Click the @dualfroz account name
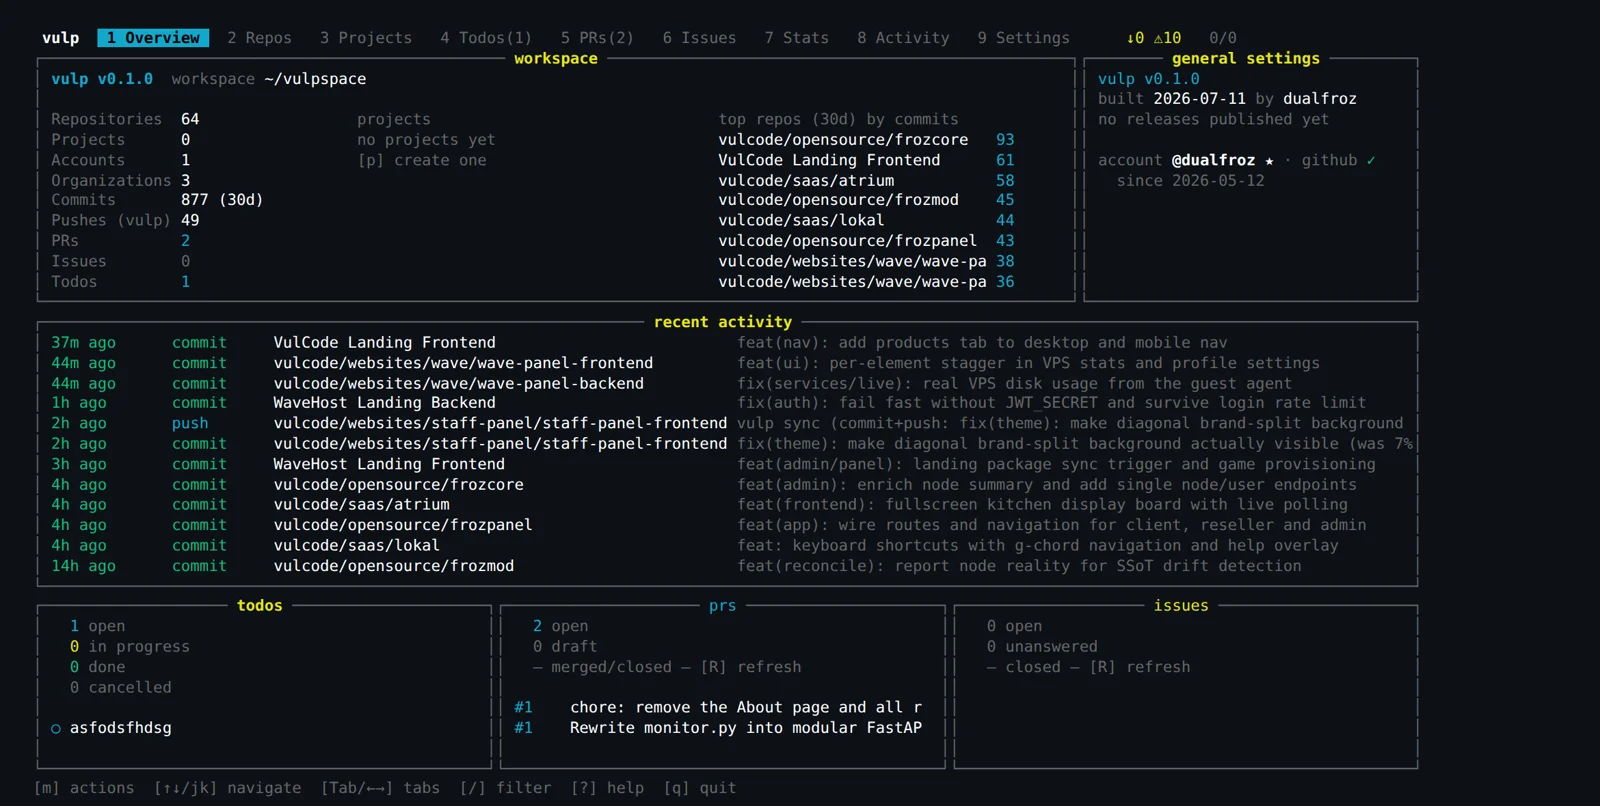 (1214, 160)
